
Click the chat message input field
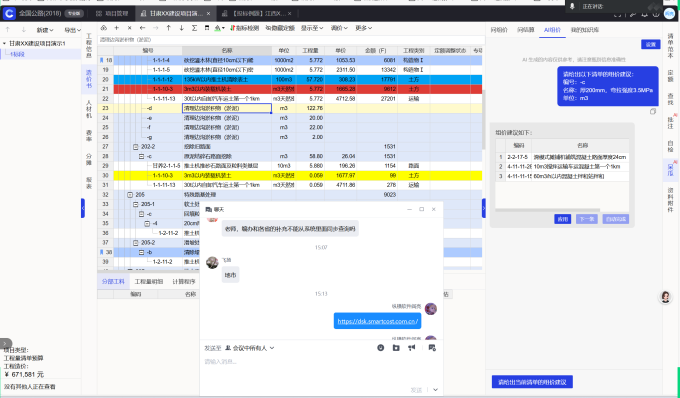click(x=321, y=371)
